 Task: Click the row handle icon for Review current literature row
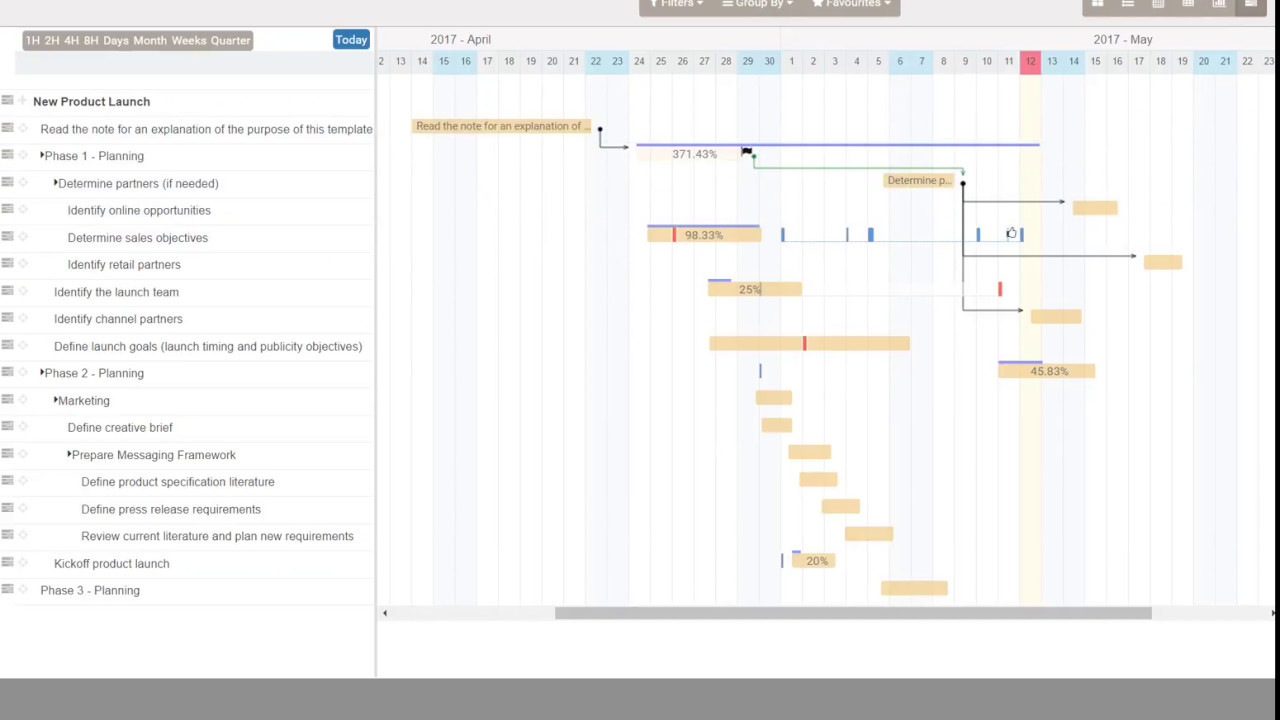[8, 535]
